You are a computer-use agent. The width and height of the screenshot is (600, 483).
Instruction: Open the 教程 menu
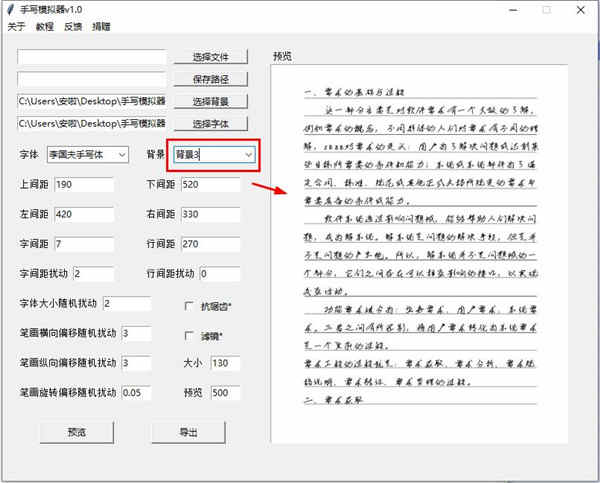click(44, 26)
